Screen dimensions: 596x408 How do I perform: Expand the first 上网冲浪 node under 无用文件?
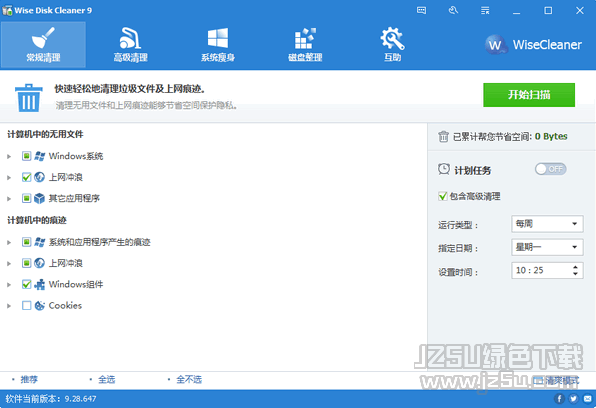tap(9, 178)
